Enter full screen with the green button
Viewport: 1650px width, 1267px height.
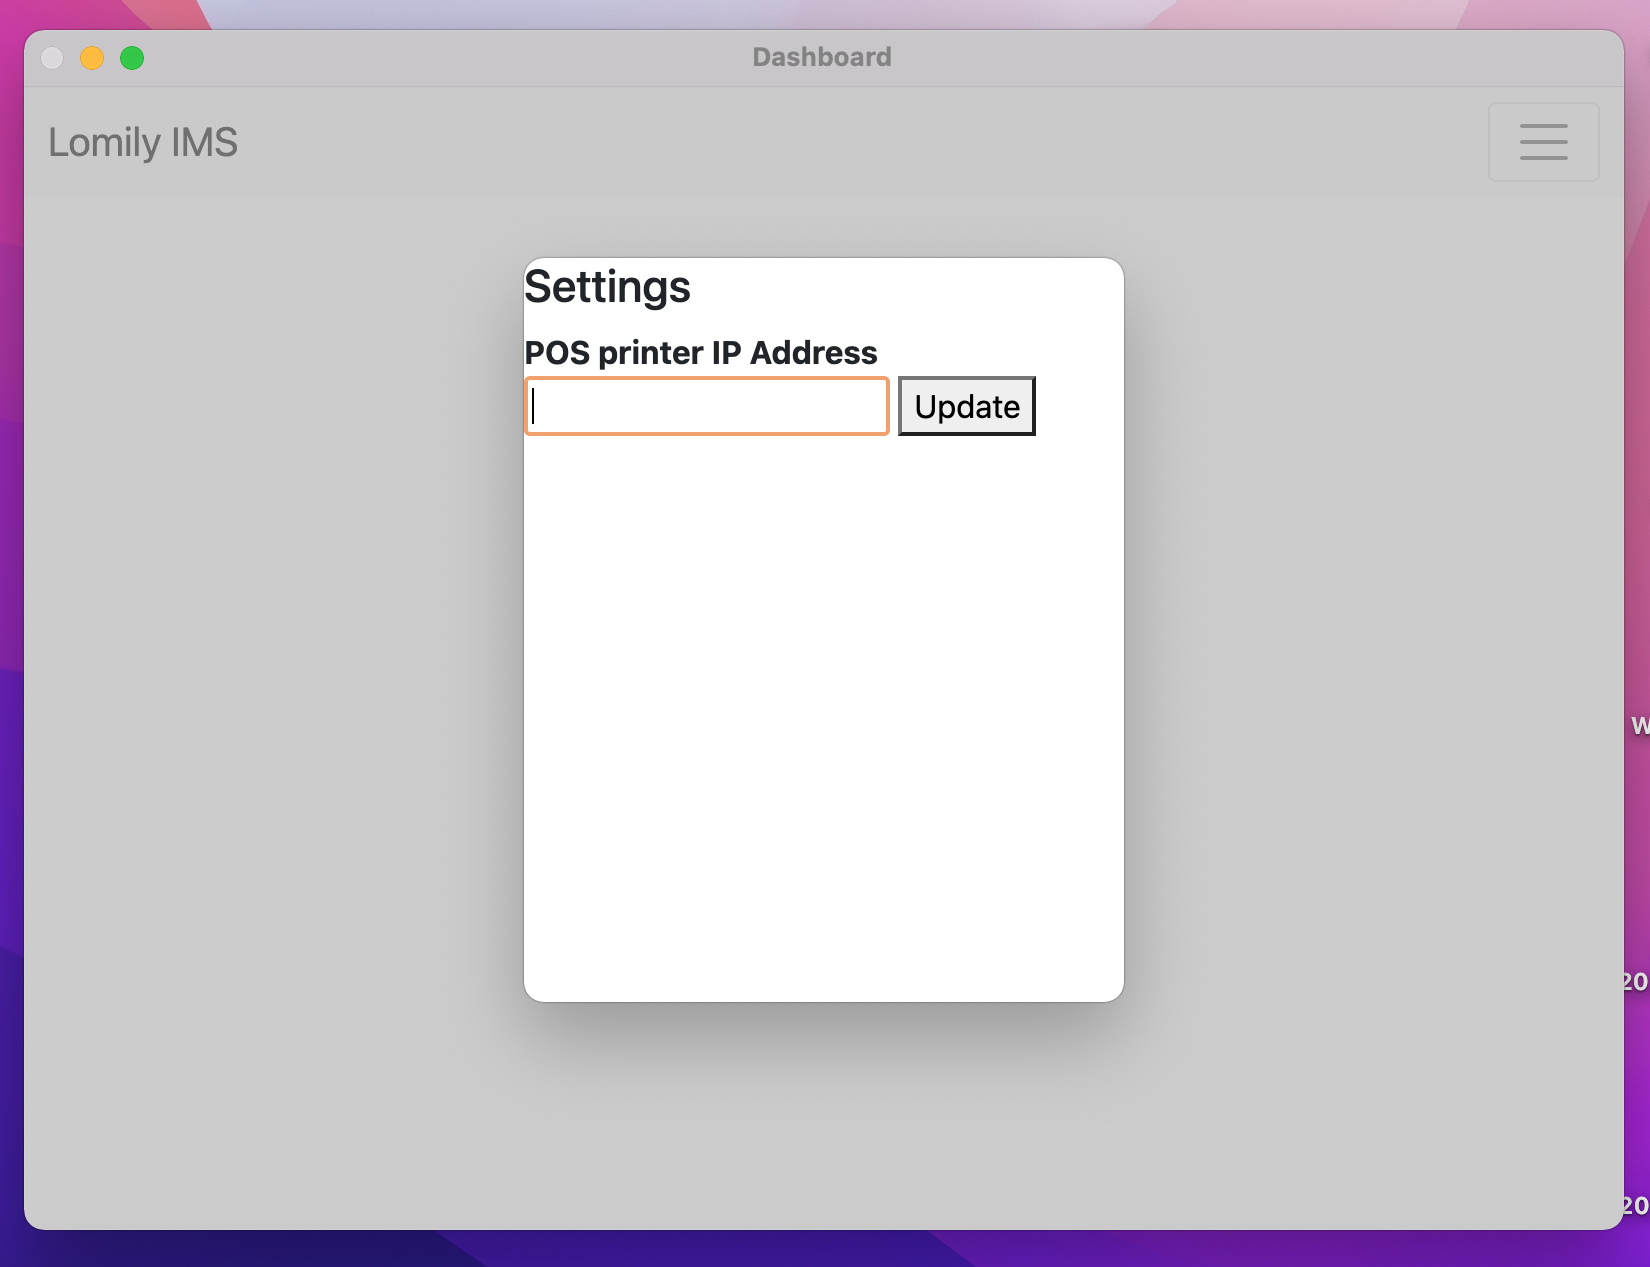pos(131,58)
